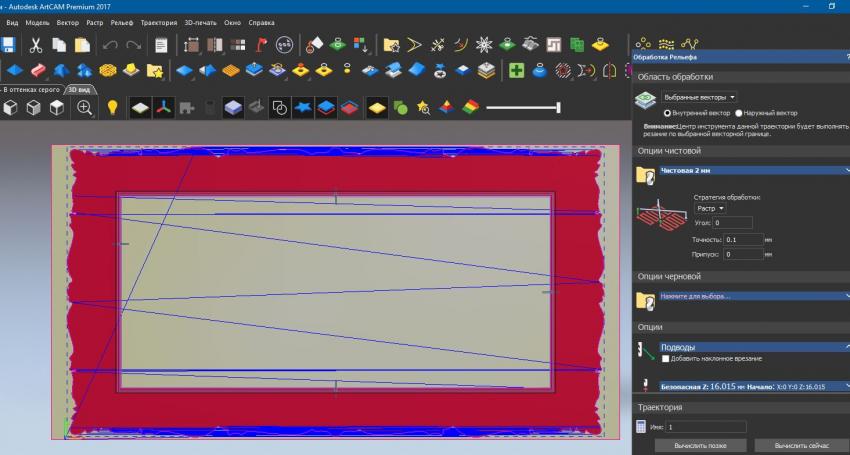The width and height of the screenshot is (850, 455).
Task: Switch to the 3D вид tab
Action: click(x=79, y=89)
